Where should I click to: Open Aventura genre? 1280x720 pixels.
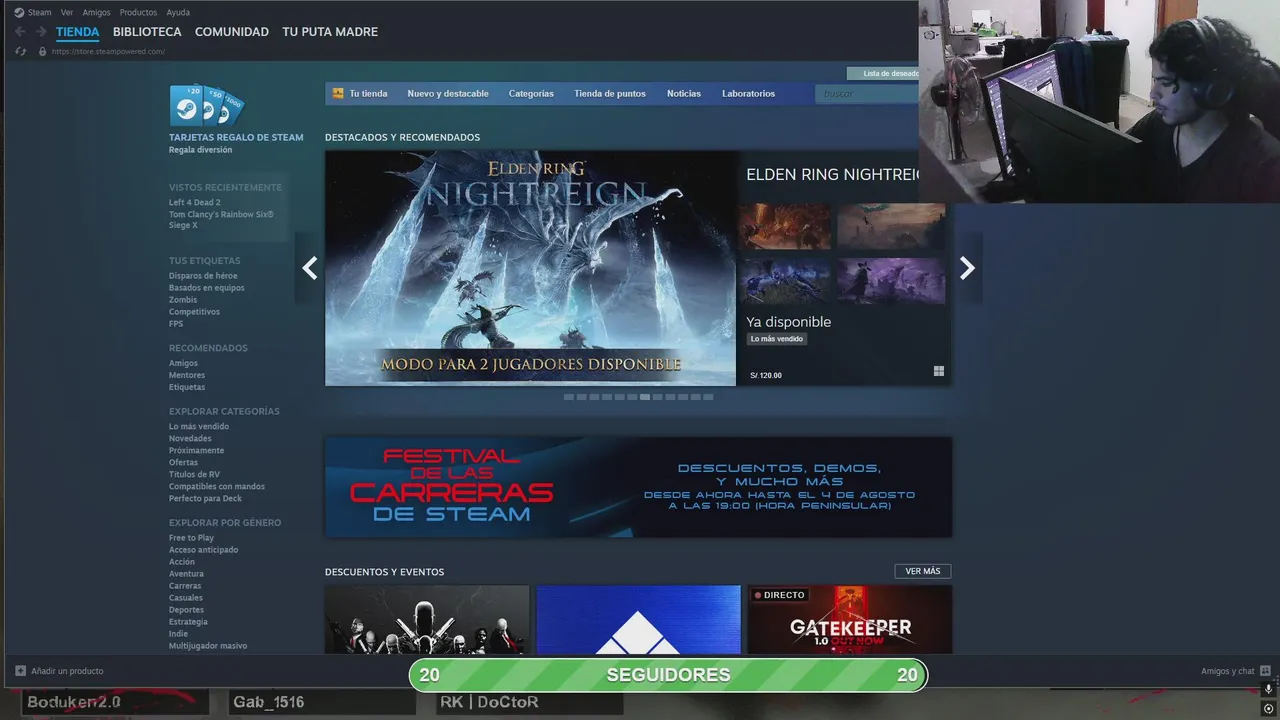point(186,574)
